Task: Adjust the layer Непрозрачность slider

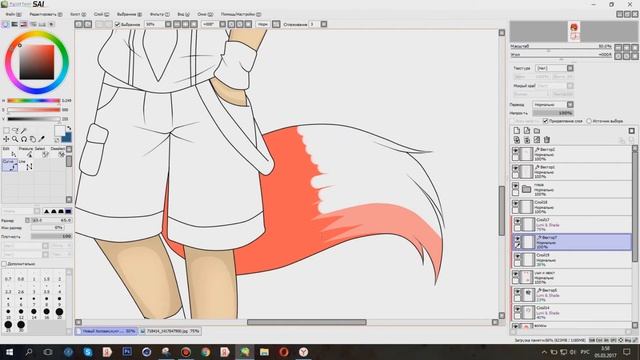Action: coord(553,113)
